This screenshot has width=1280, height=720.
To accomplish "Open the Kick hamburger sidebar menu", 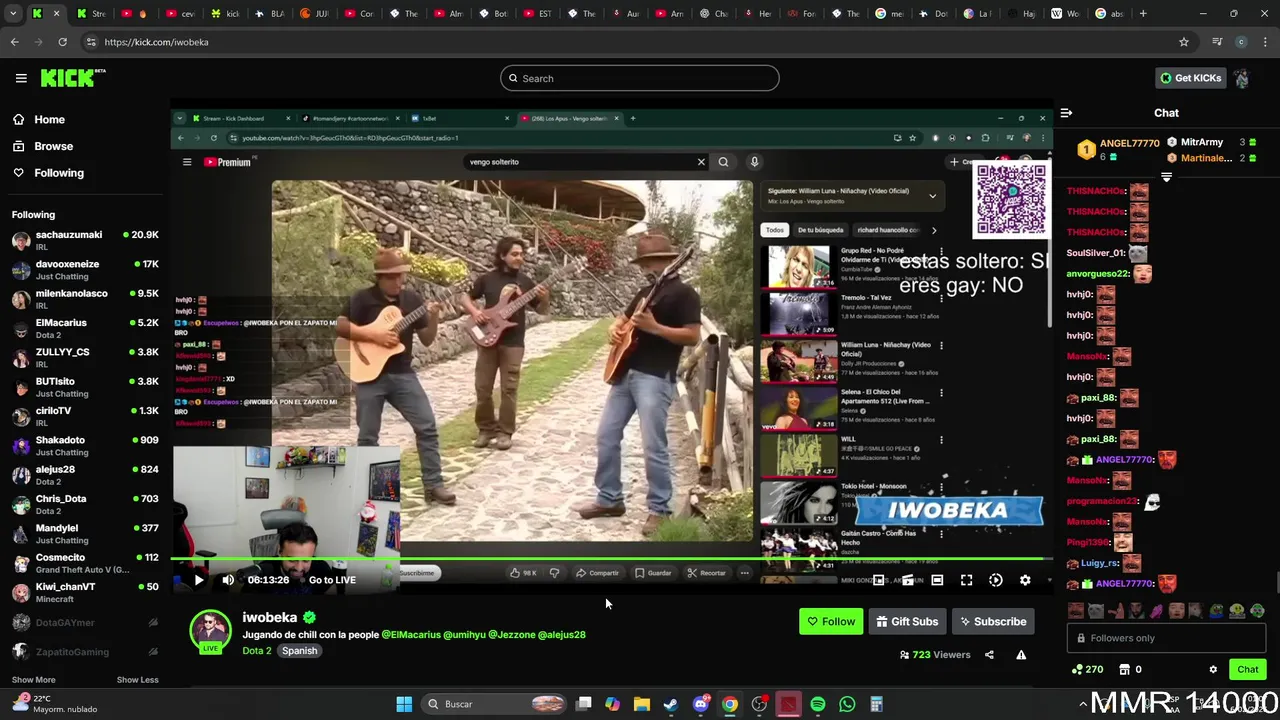I will (21, 78).
